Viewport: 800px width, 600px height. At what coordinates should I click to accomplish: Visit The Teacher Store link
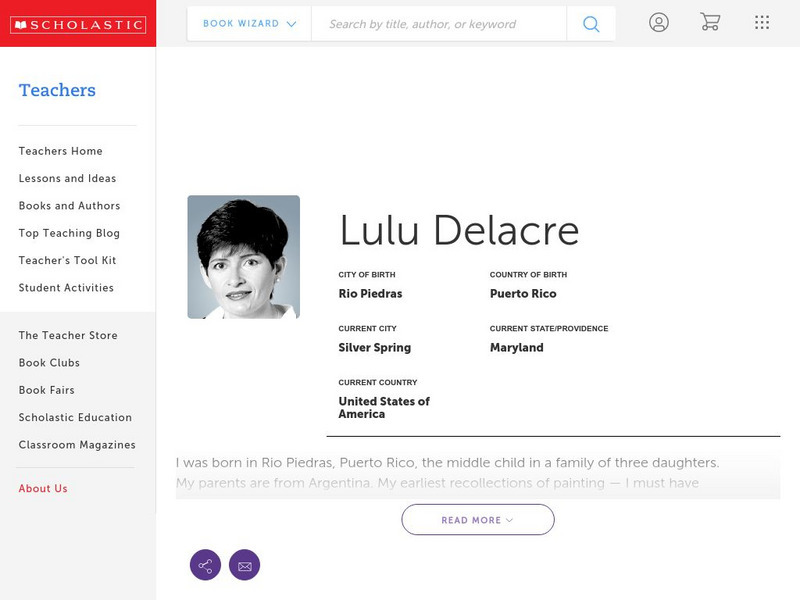click(68, 336)
